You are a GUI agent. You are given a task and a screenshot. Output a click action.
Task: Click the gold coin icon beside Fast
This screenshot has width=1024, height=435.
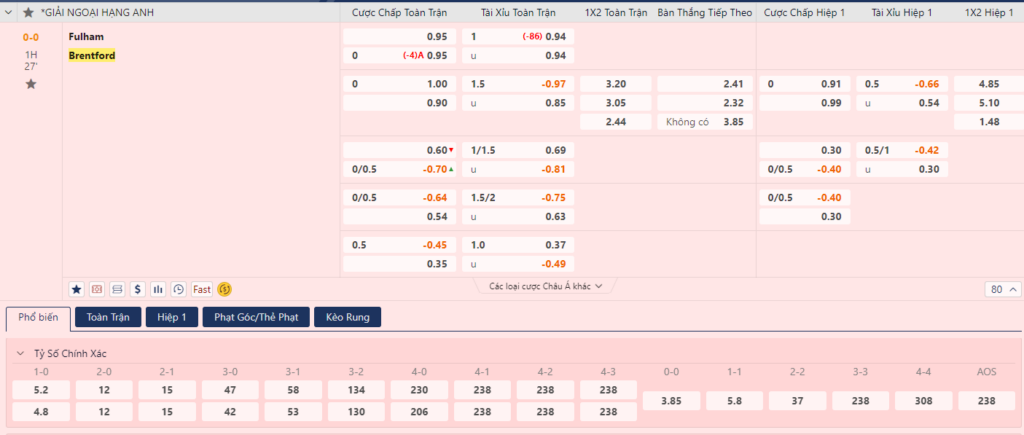coord(225,289)
